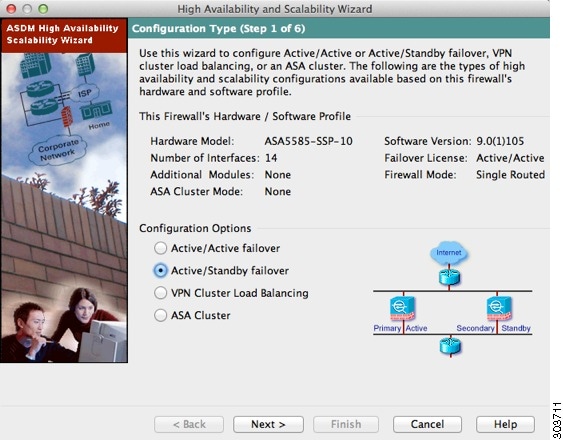
Task: Click the disabled Back button
Action: pyautogui.click(x=189, y=424)
